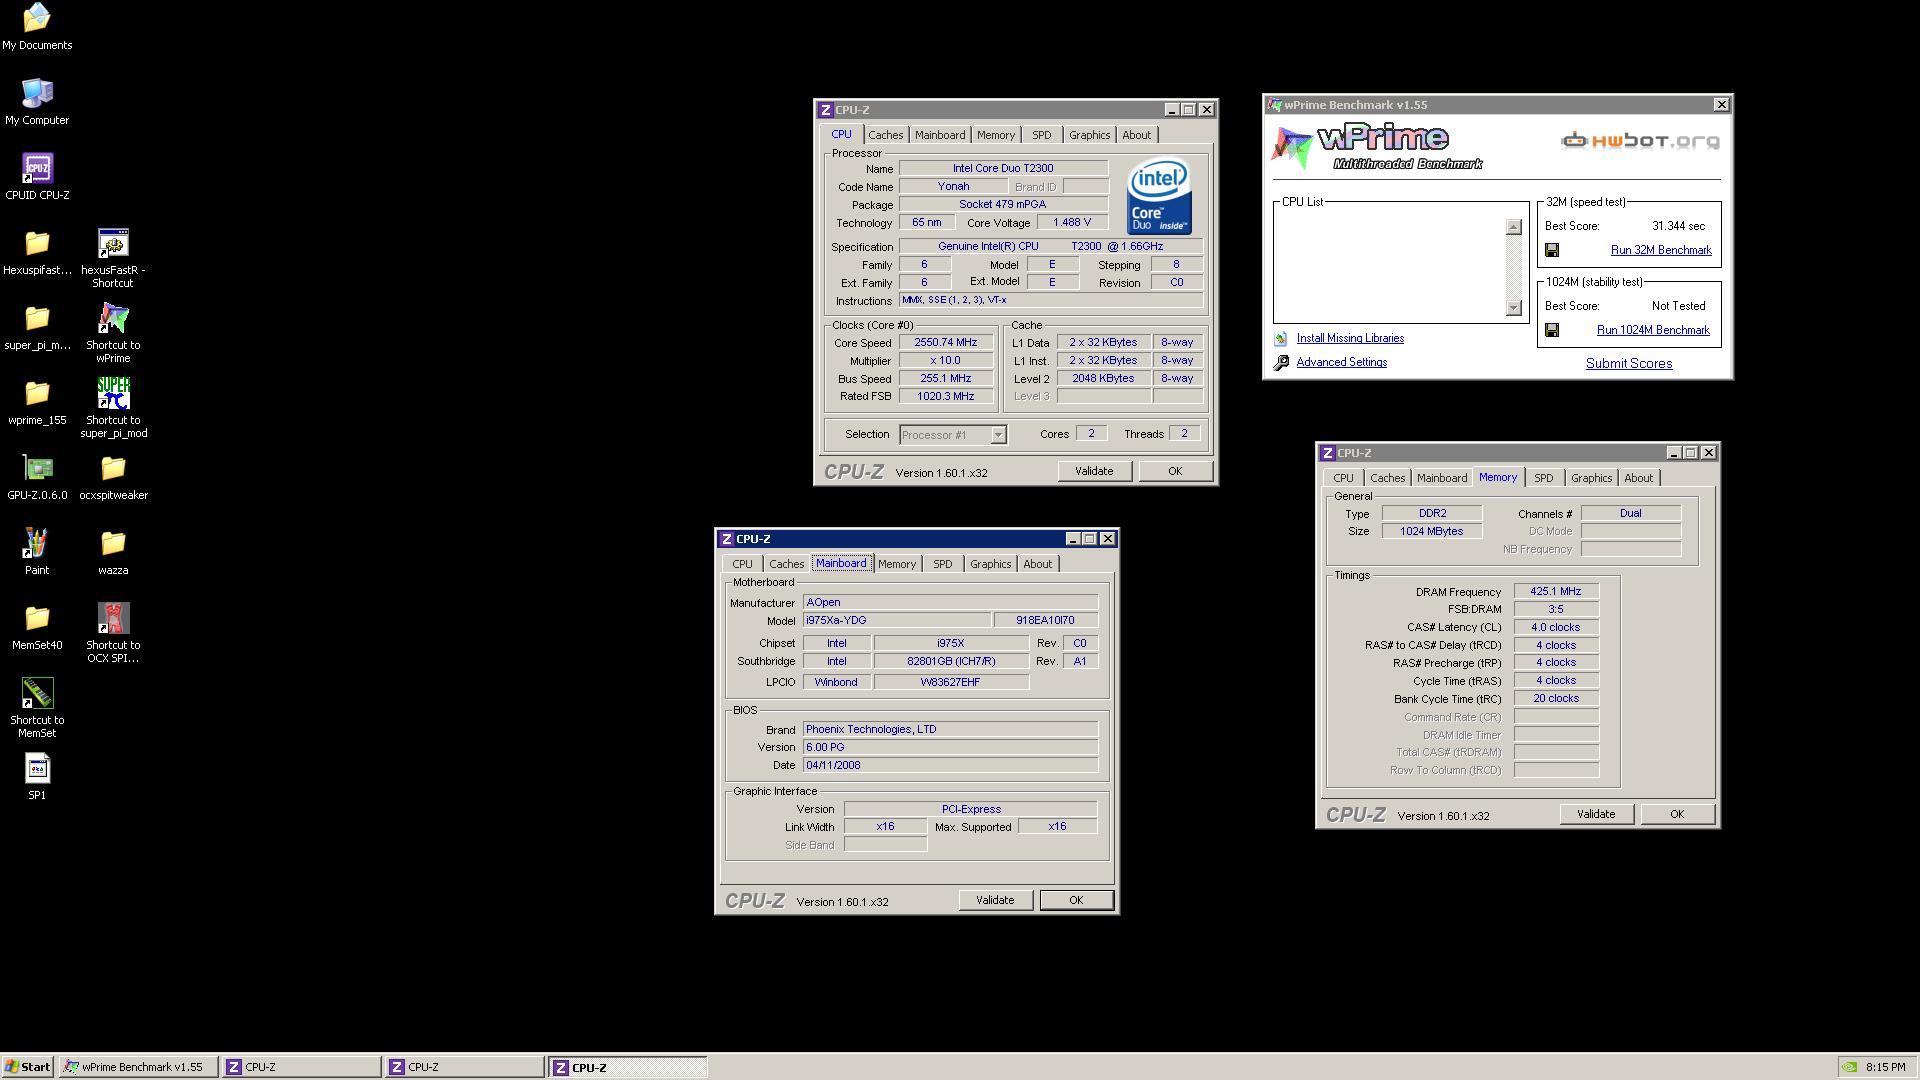
Task: Click OK in the Memory CPU-Z window
Action: pos(1677,814)
